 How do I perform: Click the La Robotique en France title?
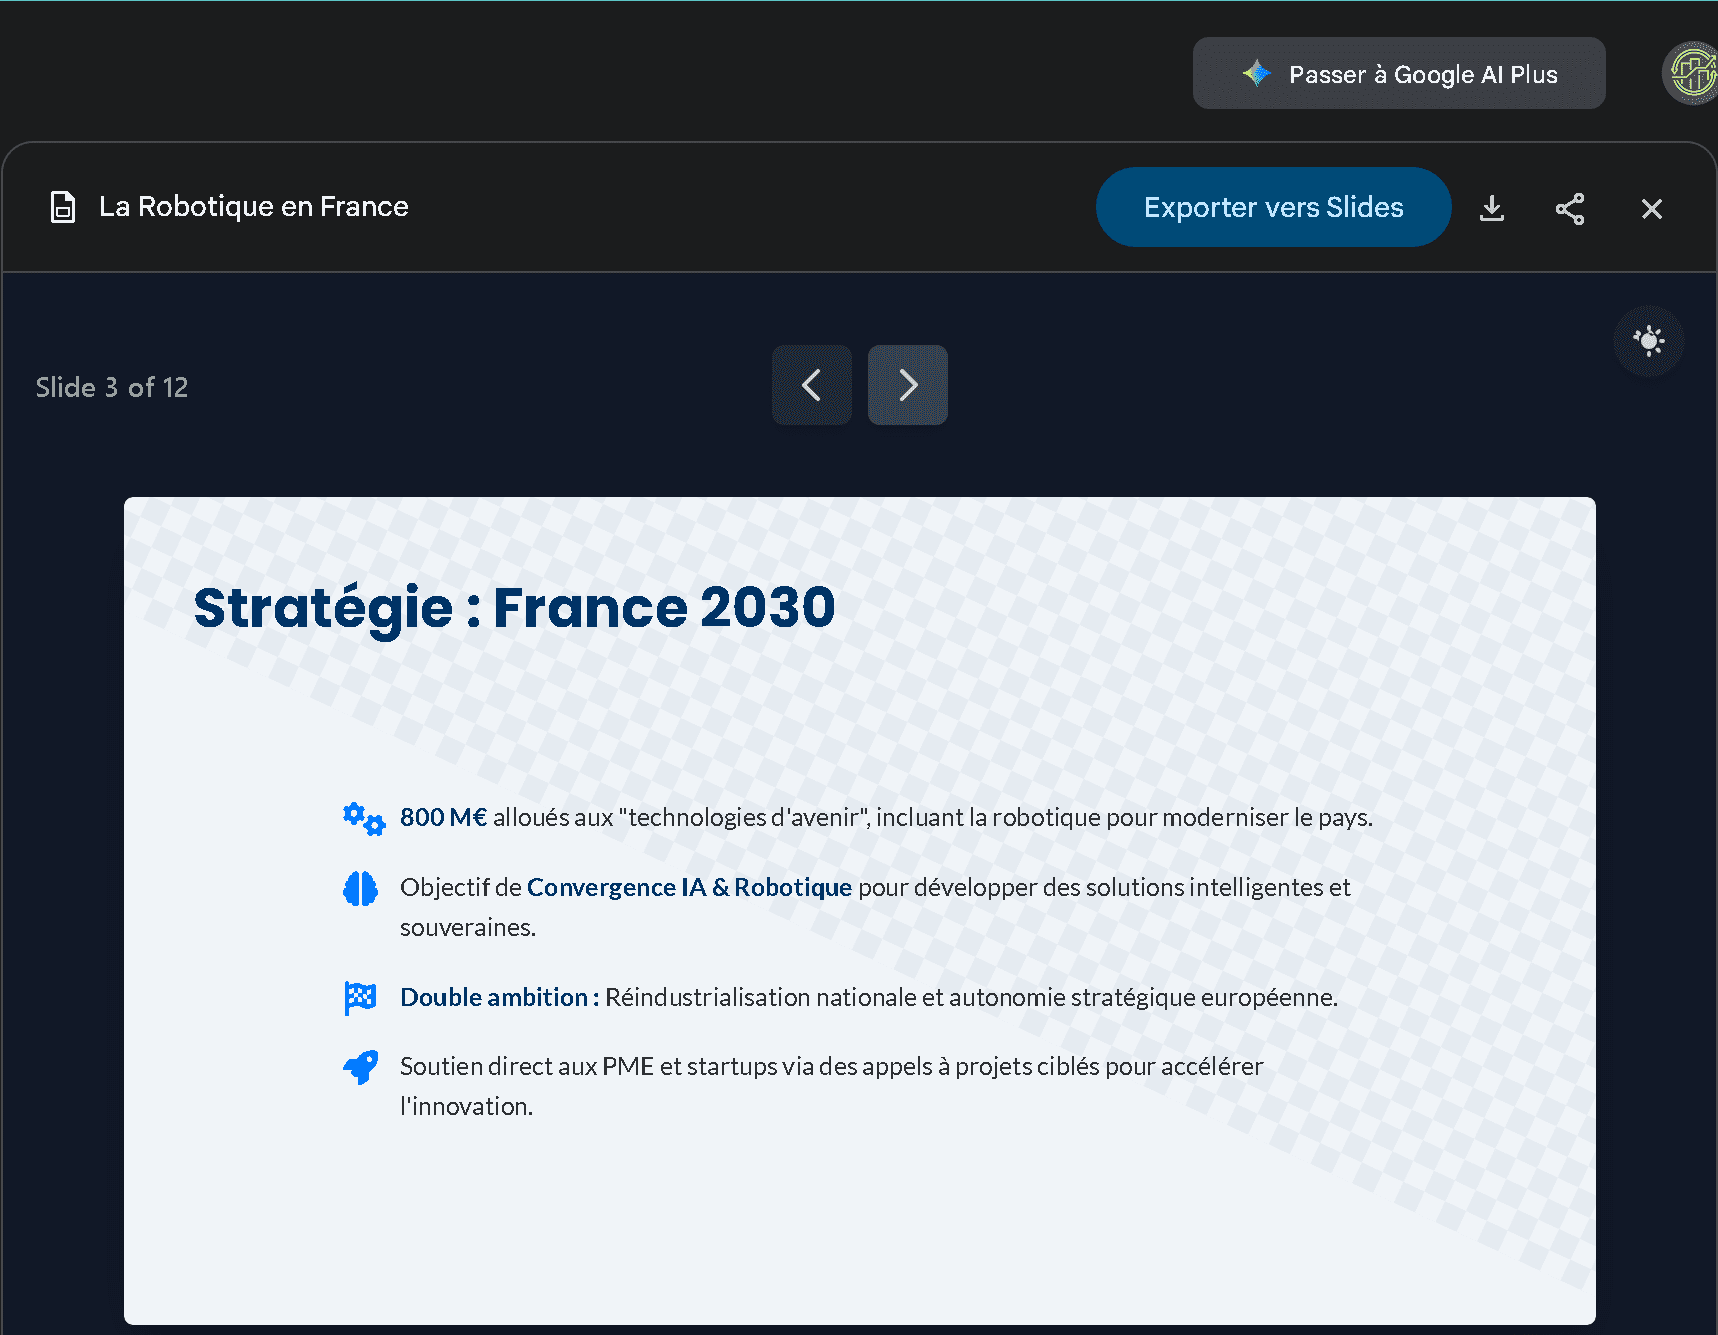[x=253, y=207]
